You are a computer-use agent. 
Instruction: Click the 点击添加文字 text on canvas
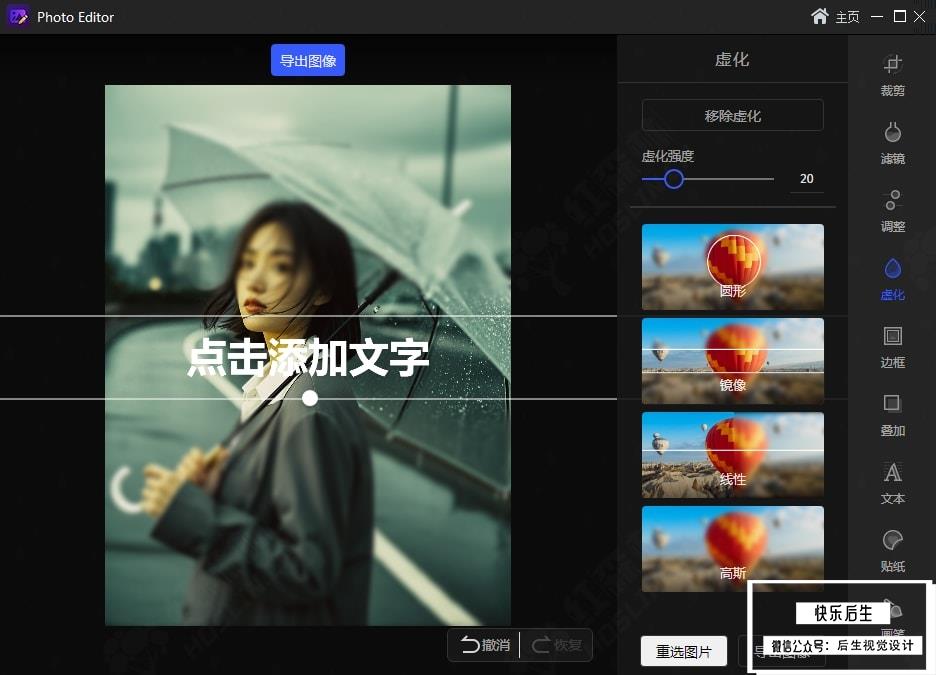308,357
